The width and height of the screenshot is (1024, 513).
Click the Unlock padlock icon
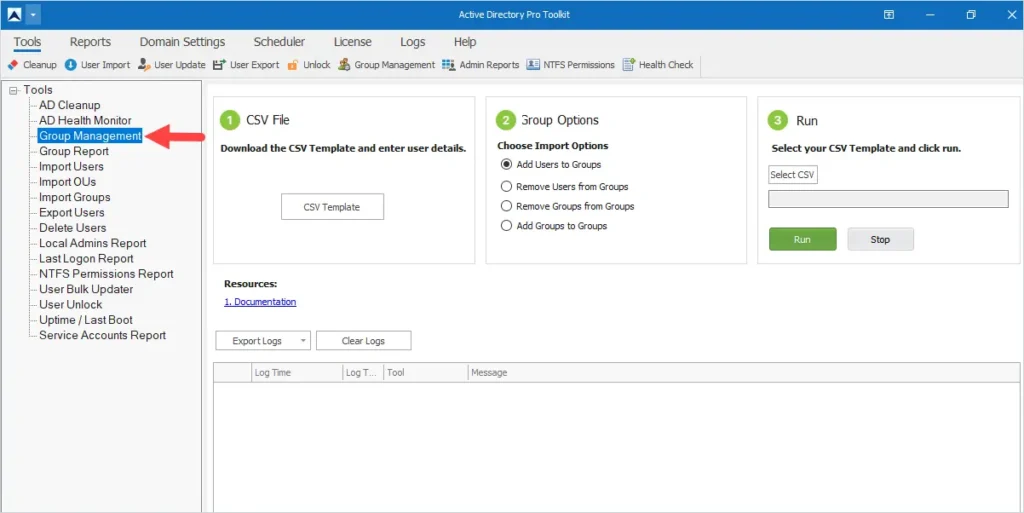coord(293,65)
